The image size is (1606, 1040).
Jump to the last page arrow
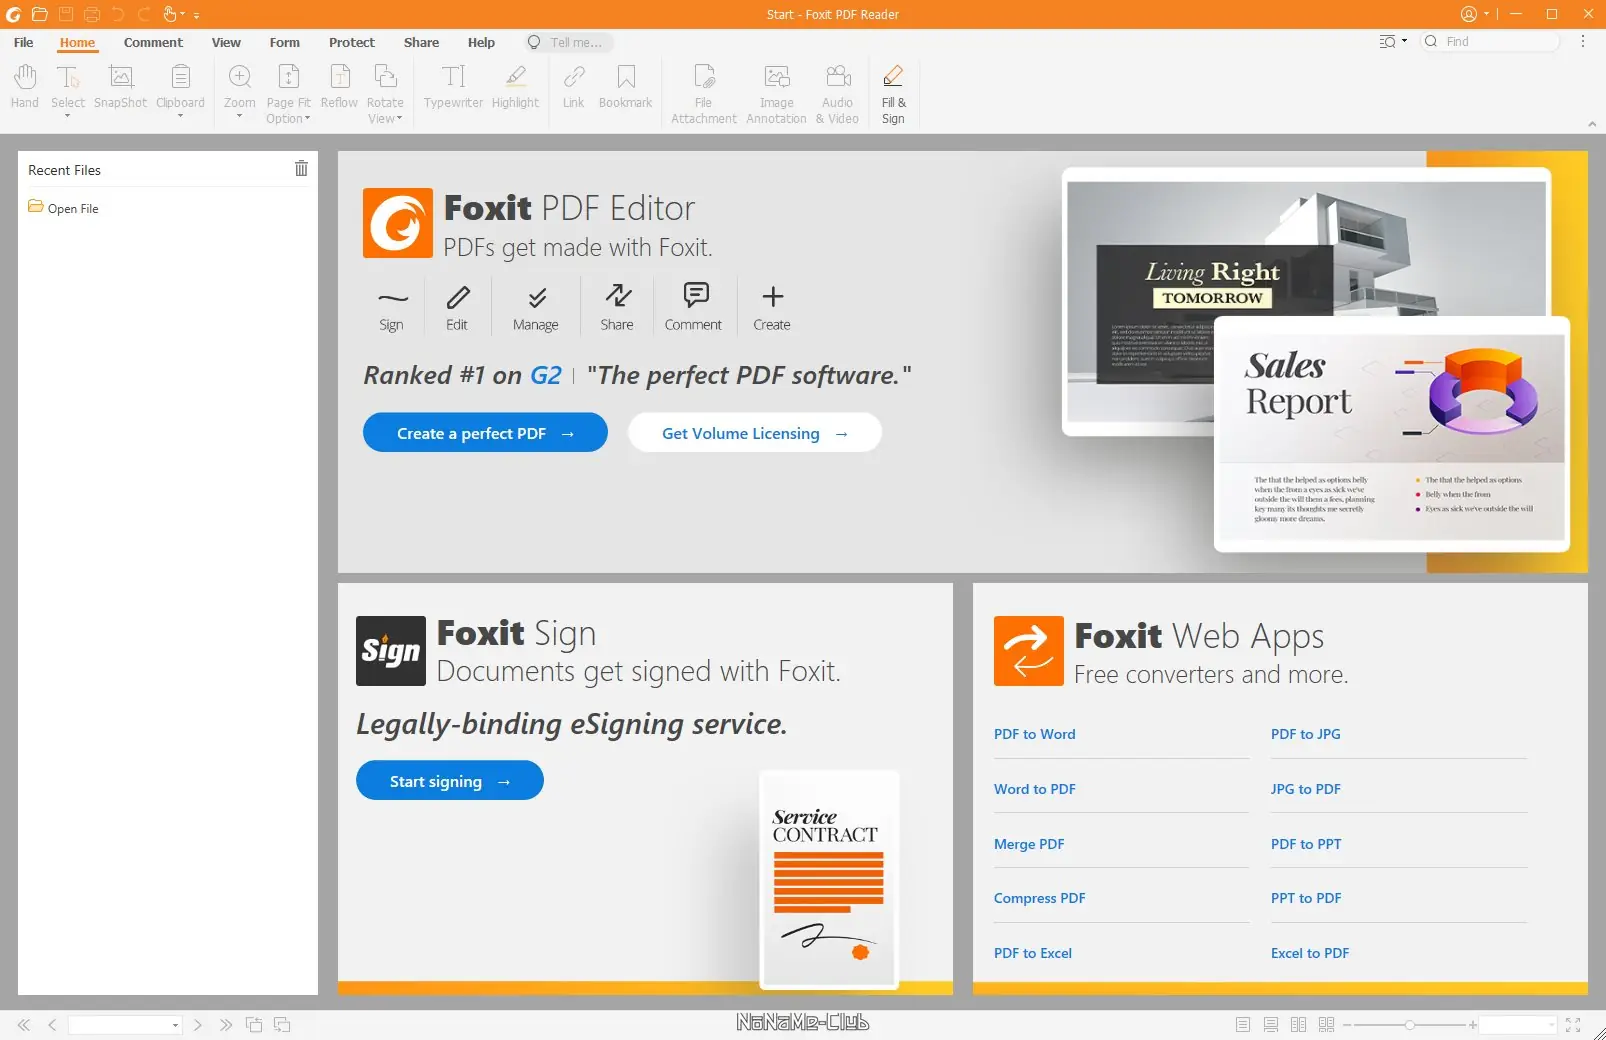[226, 1025]
